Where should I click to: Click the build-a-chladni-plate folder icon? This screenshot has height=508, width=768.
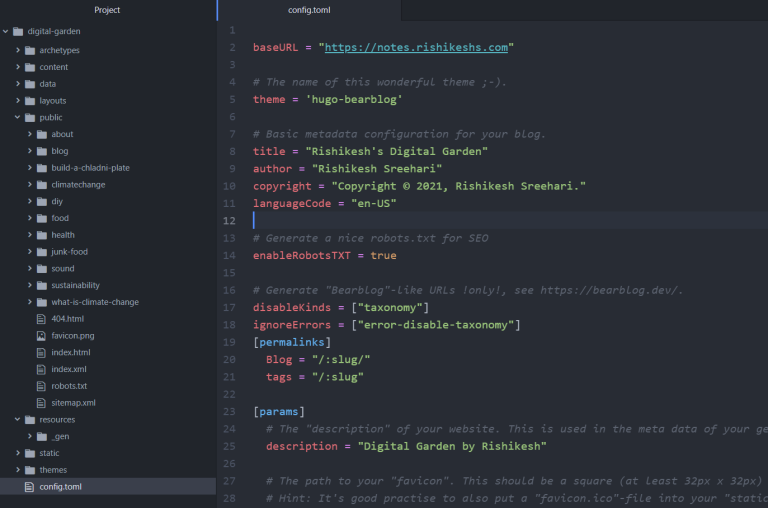pos(42,168)
